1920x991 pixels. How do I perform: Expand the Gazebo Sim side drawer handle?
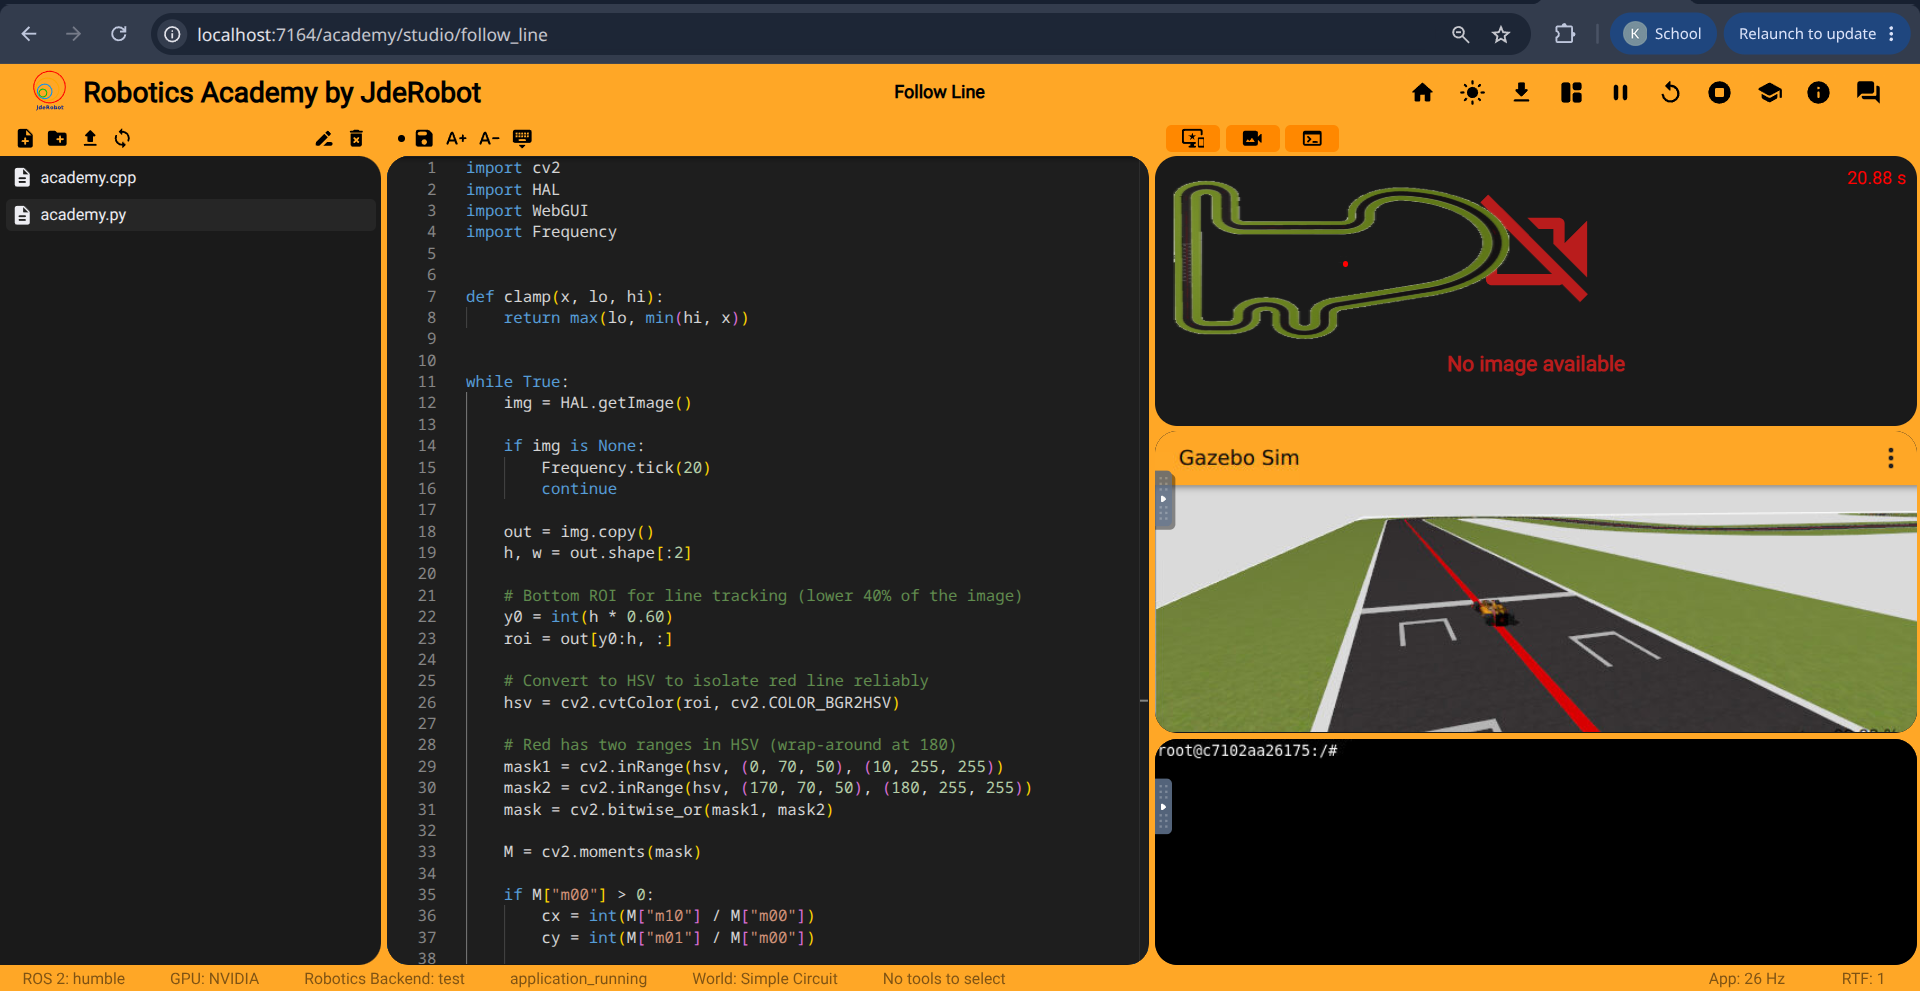[x=1164, y=499]
